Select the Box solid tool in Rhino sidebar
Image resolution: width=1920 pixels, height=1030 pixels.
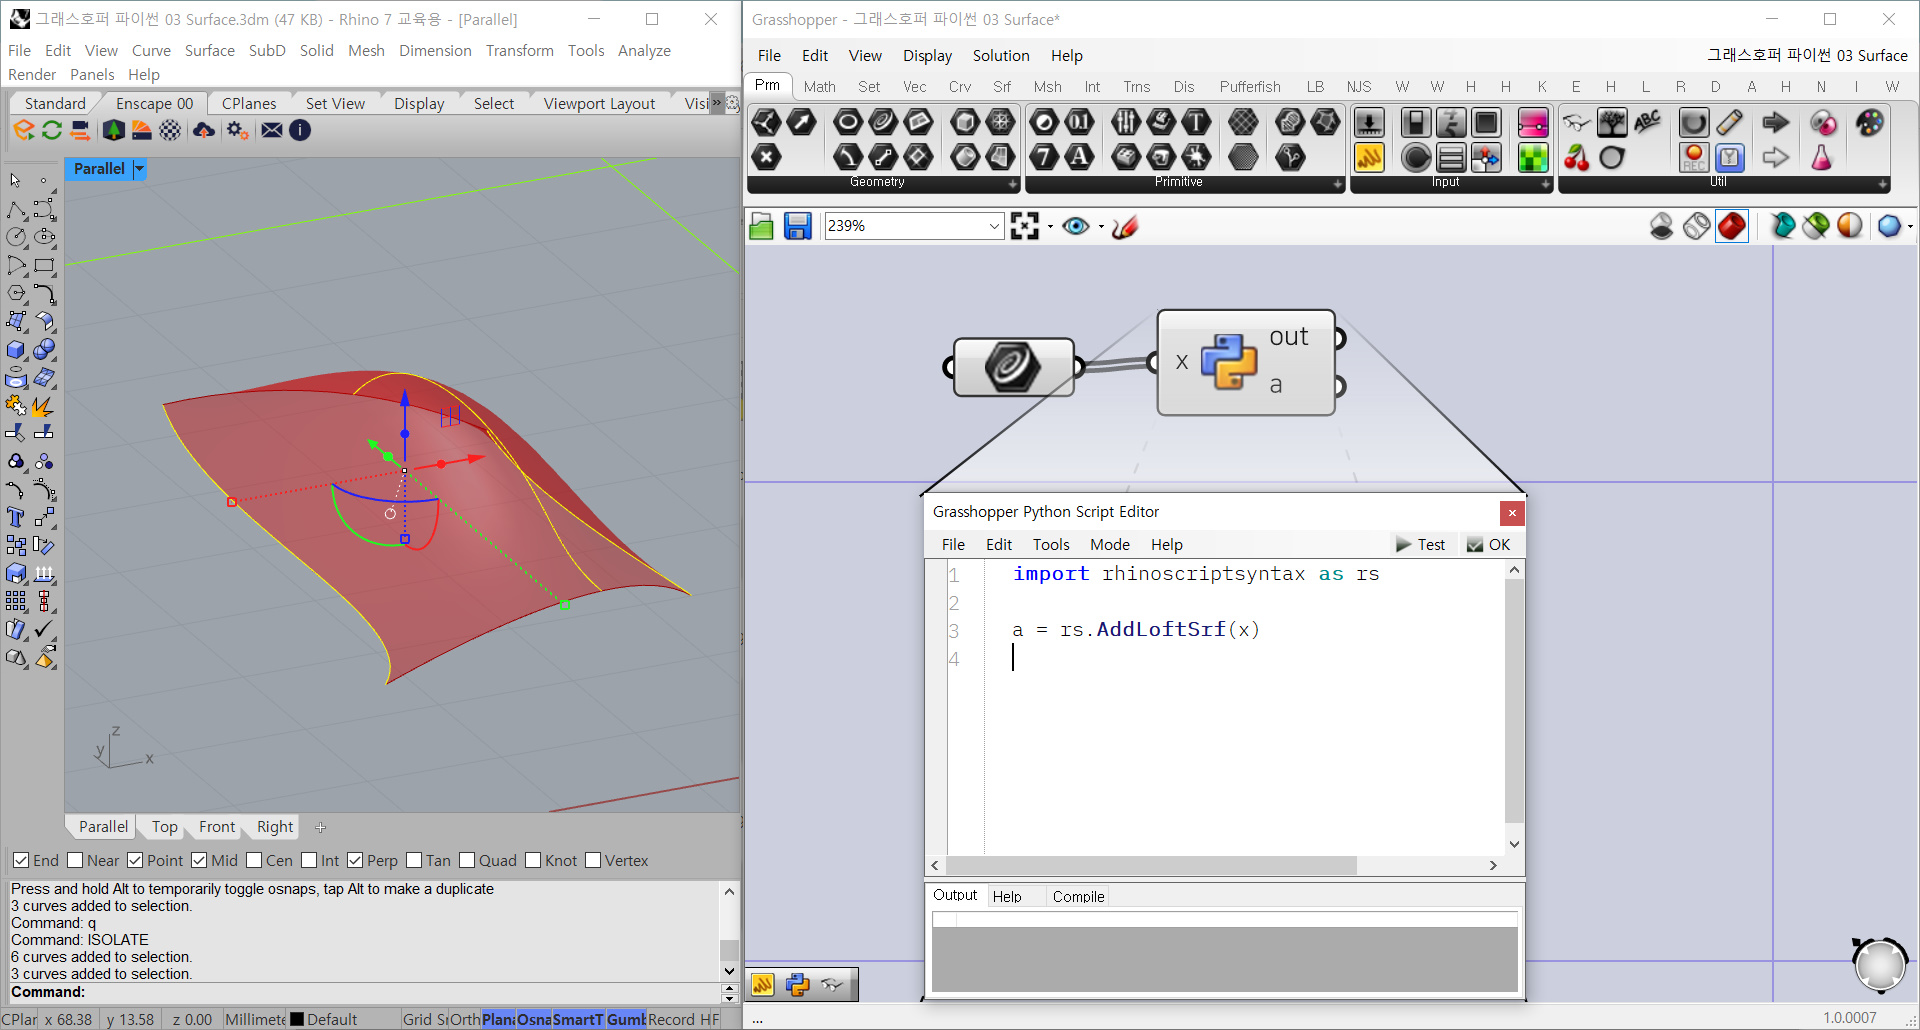click(16, 350)
